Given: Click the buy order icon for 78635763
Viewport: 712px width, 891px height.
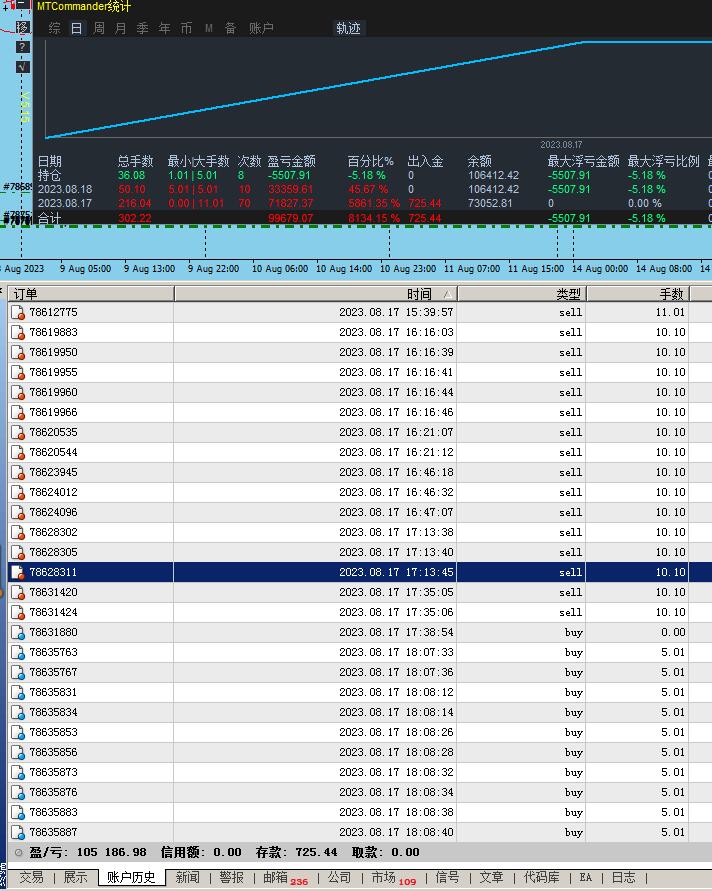Looking at the screenshot, I should [18, 652].
